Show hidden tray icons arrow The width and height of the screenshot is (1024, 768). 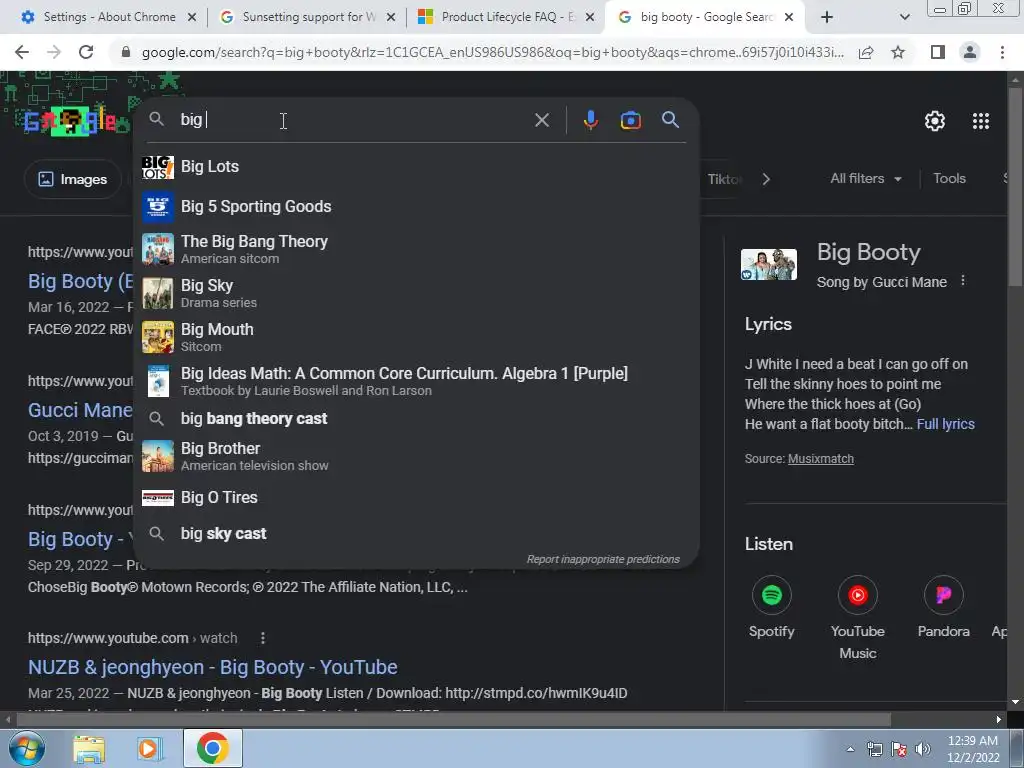pyautogui.click(x=850, y=749)
